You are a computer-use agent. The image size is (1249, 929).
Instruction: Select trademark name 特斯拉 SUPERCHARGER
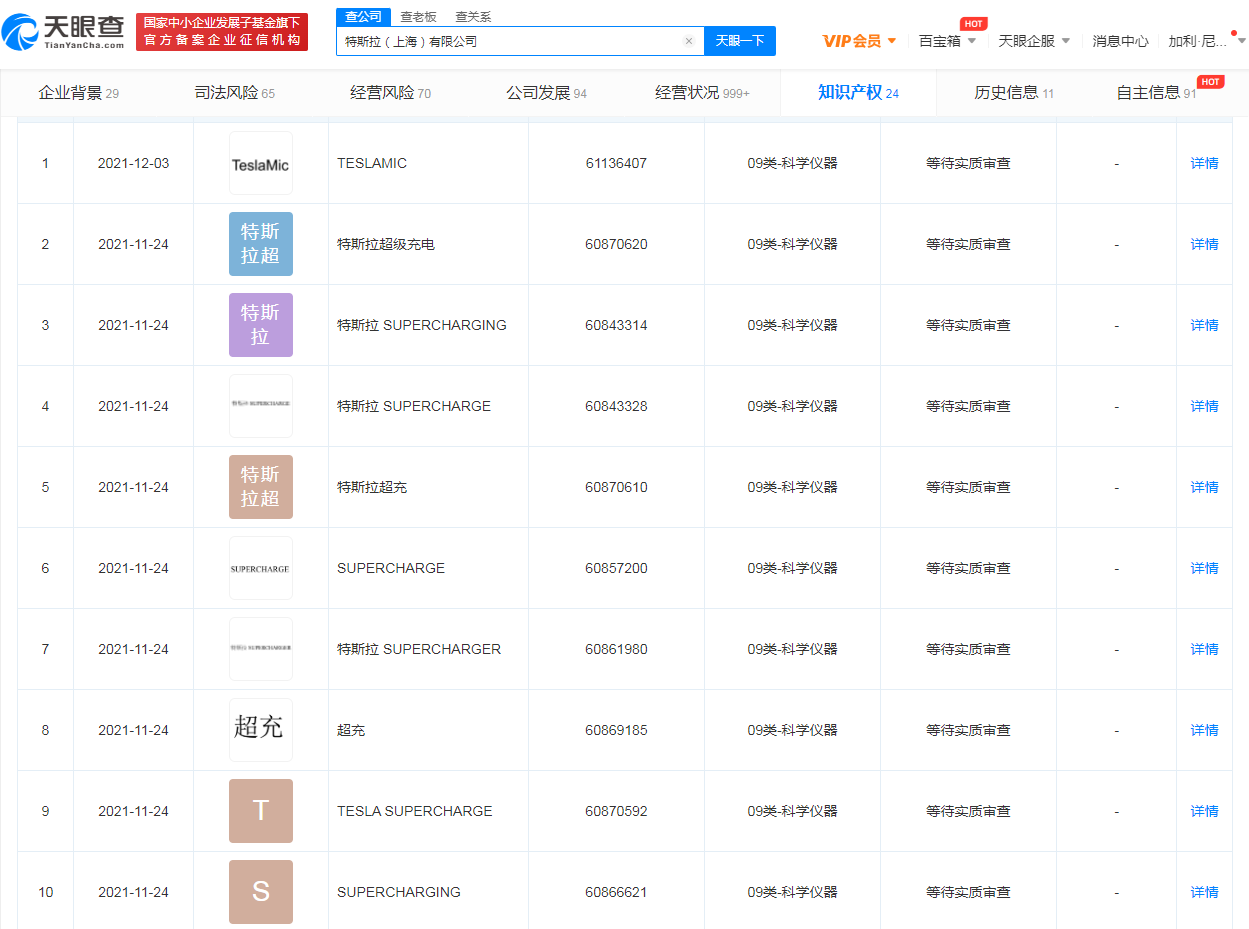tap(419, 649)
